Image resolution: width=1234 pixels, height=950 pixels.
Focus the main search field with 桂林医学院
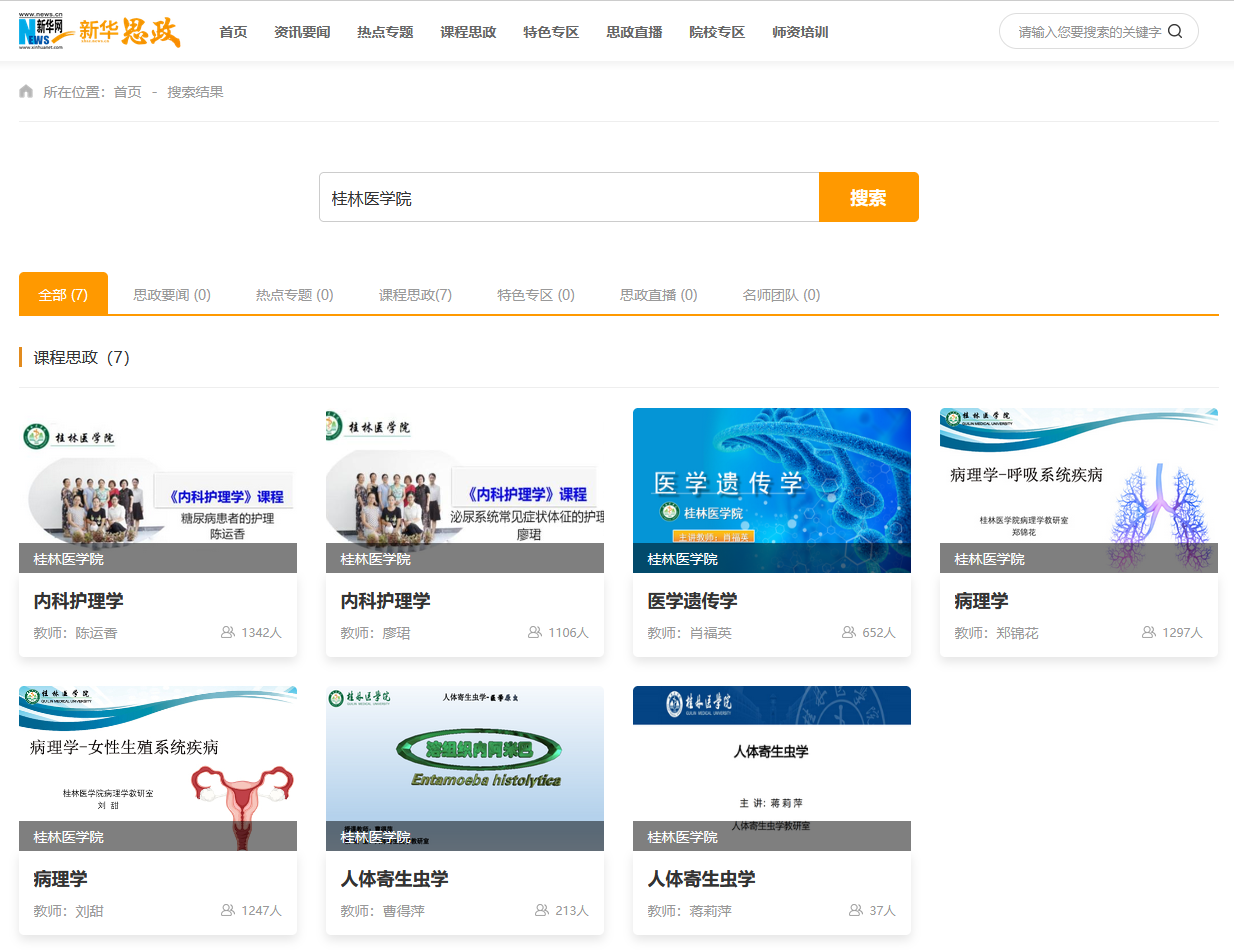pyautogui.click(x=568, y=198)
